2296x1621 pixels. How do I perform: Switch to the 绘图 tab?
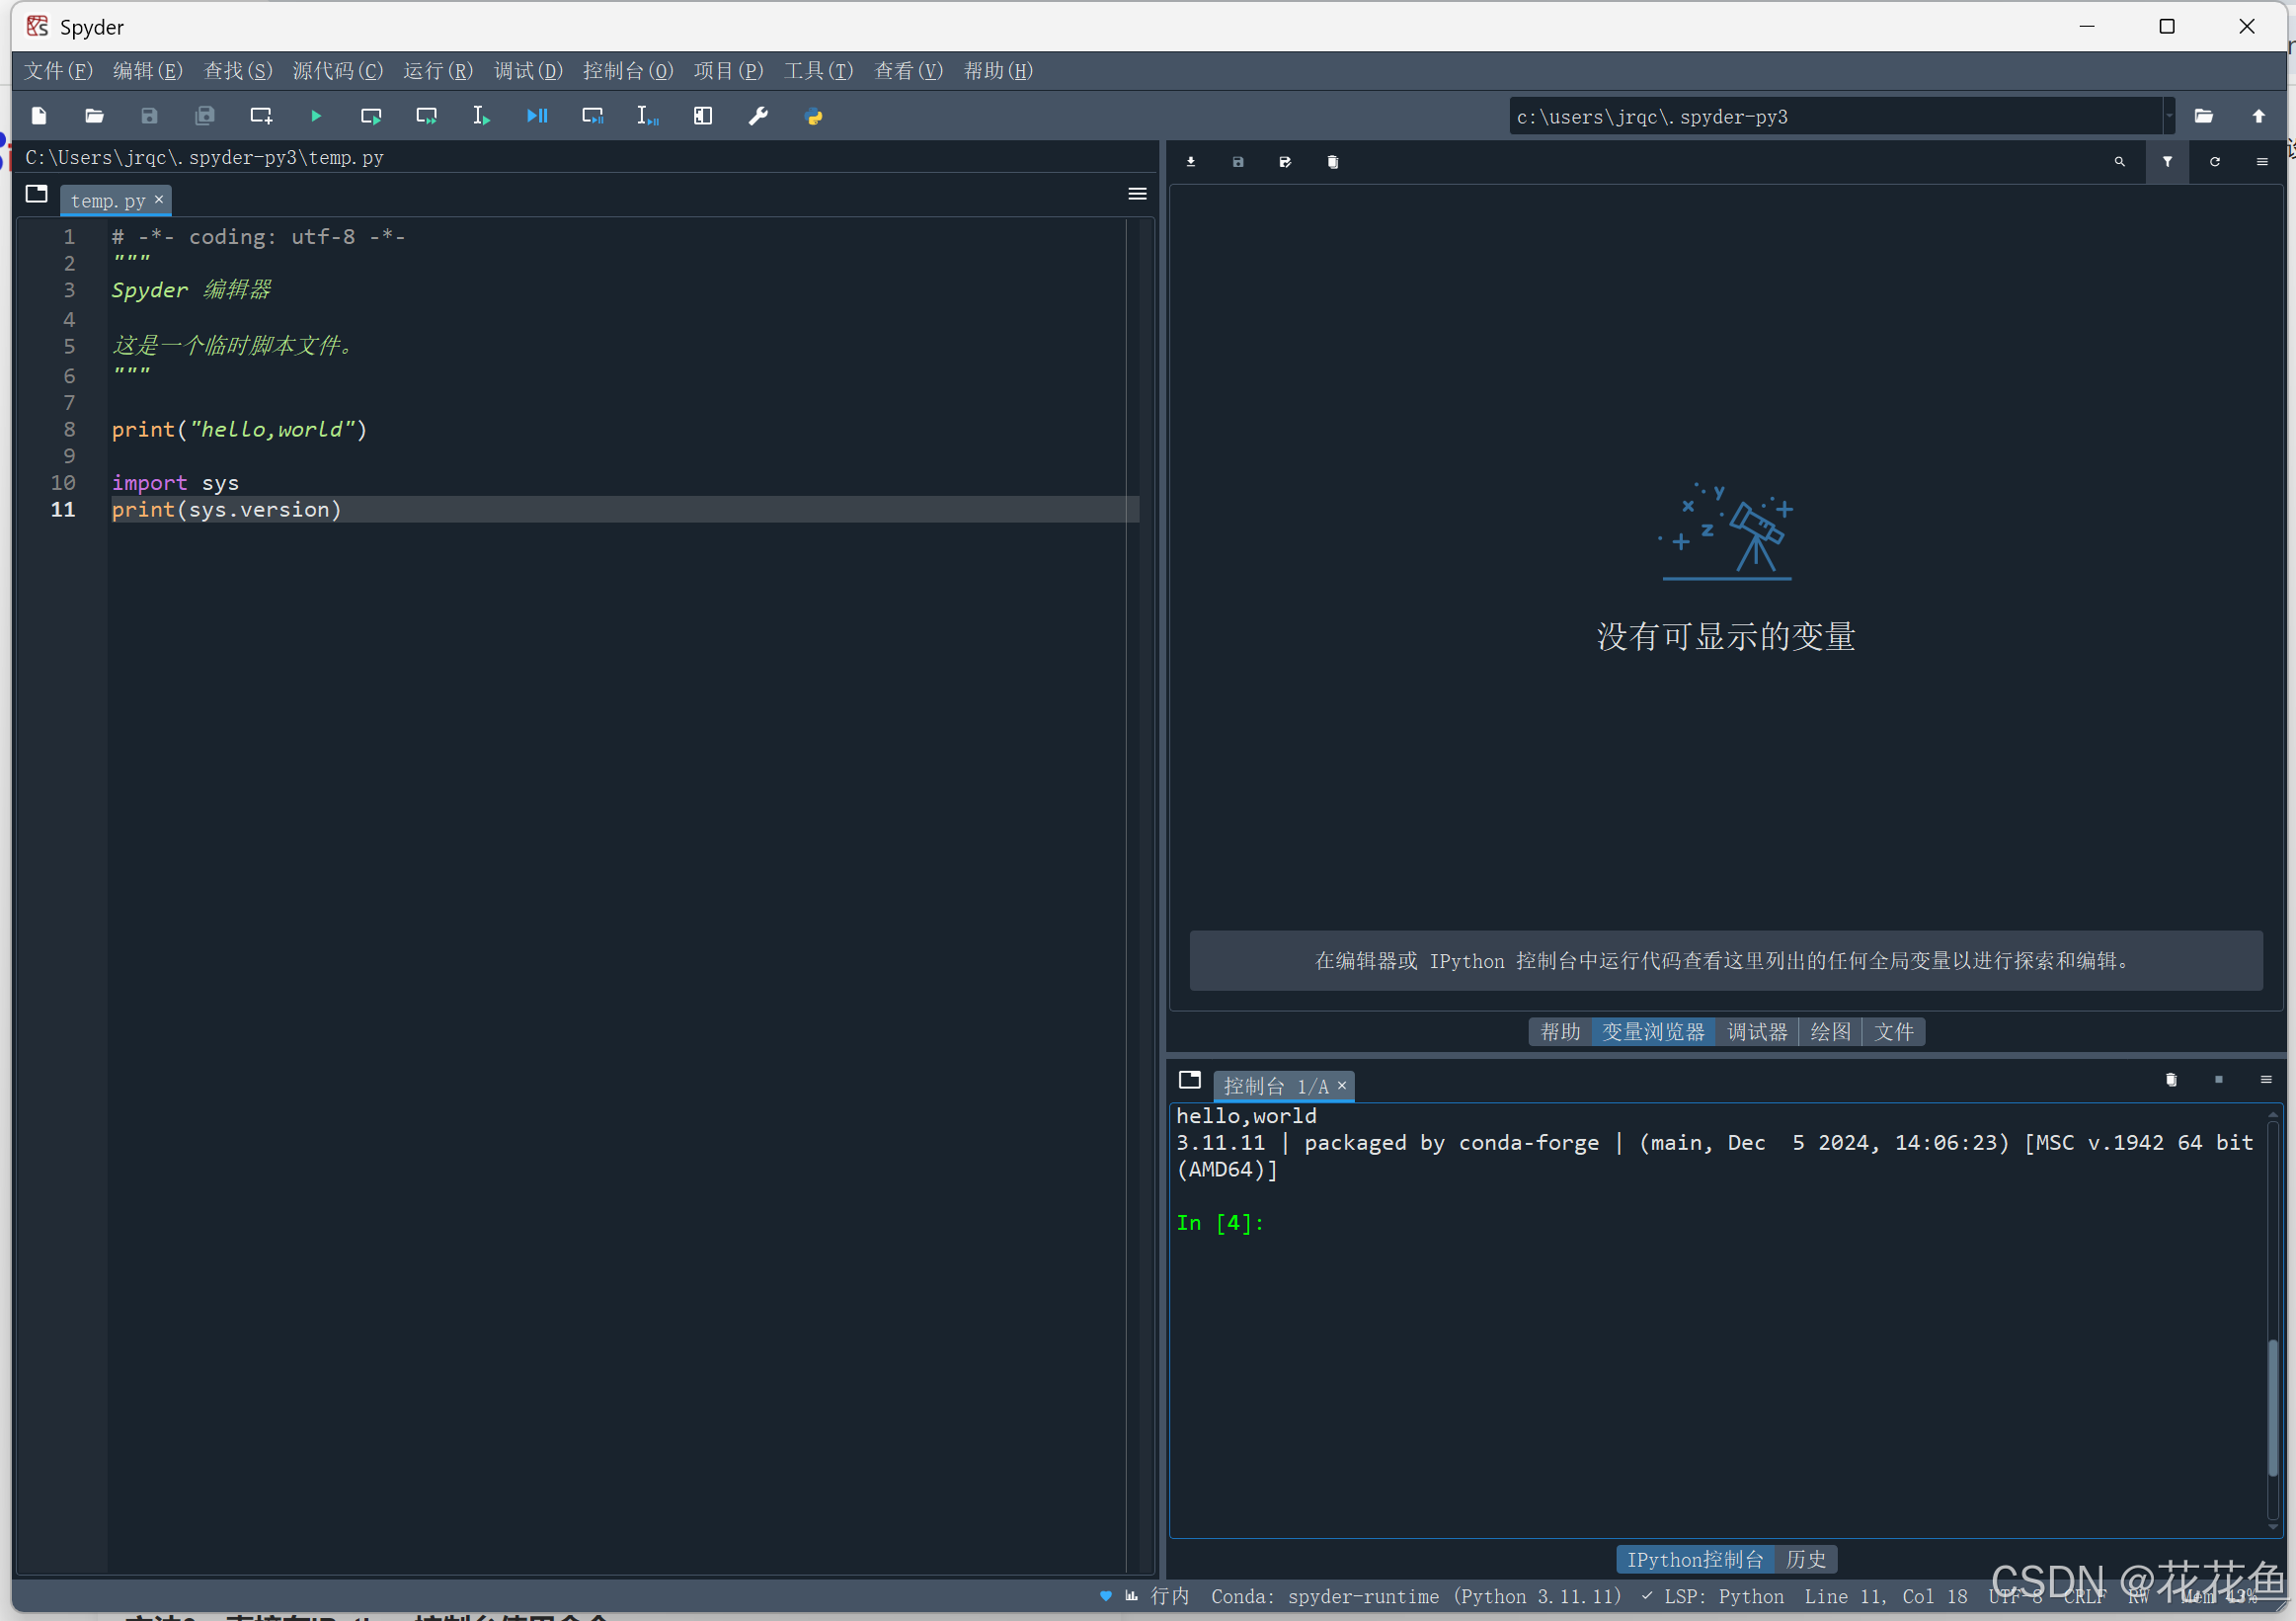pyautogui.click(x=1830, y=1031)
